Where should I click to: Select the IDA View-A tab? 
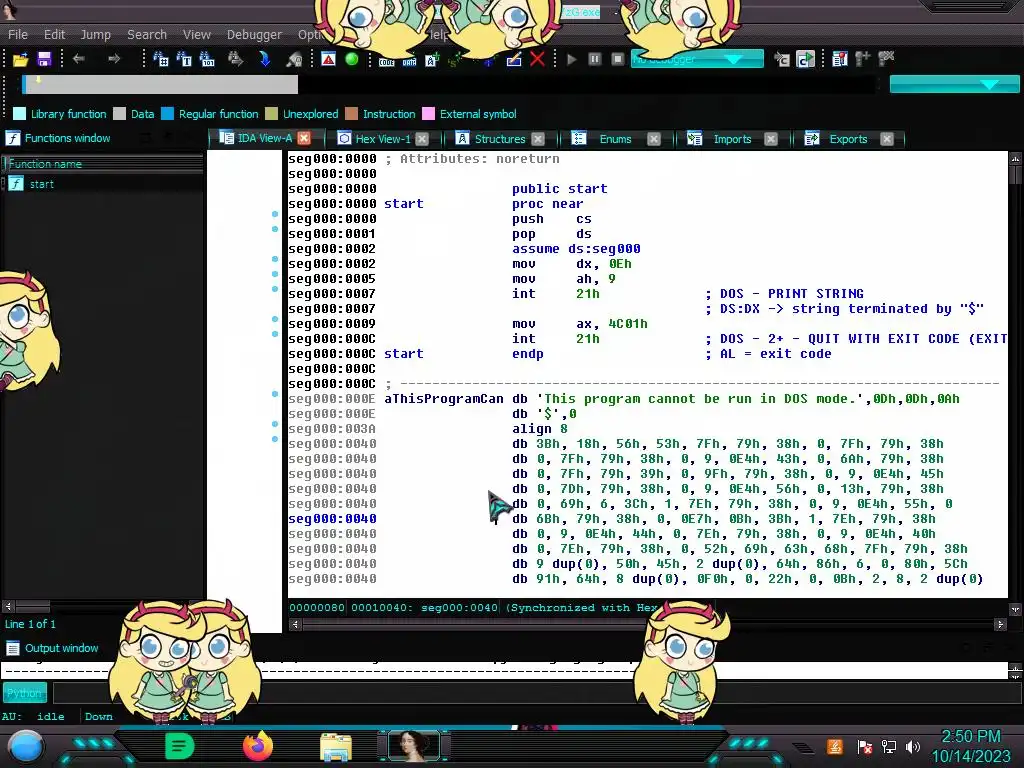(264, 138)
